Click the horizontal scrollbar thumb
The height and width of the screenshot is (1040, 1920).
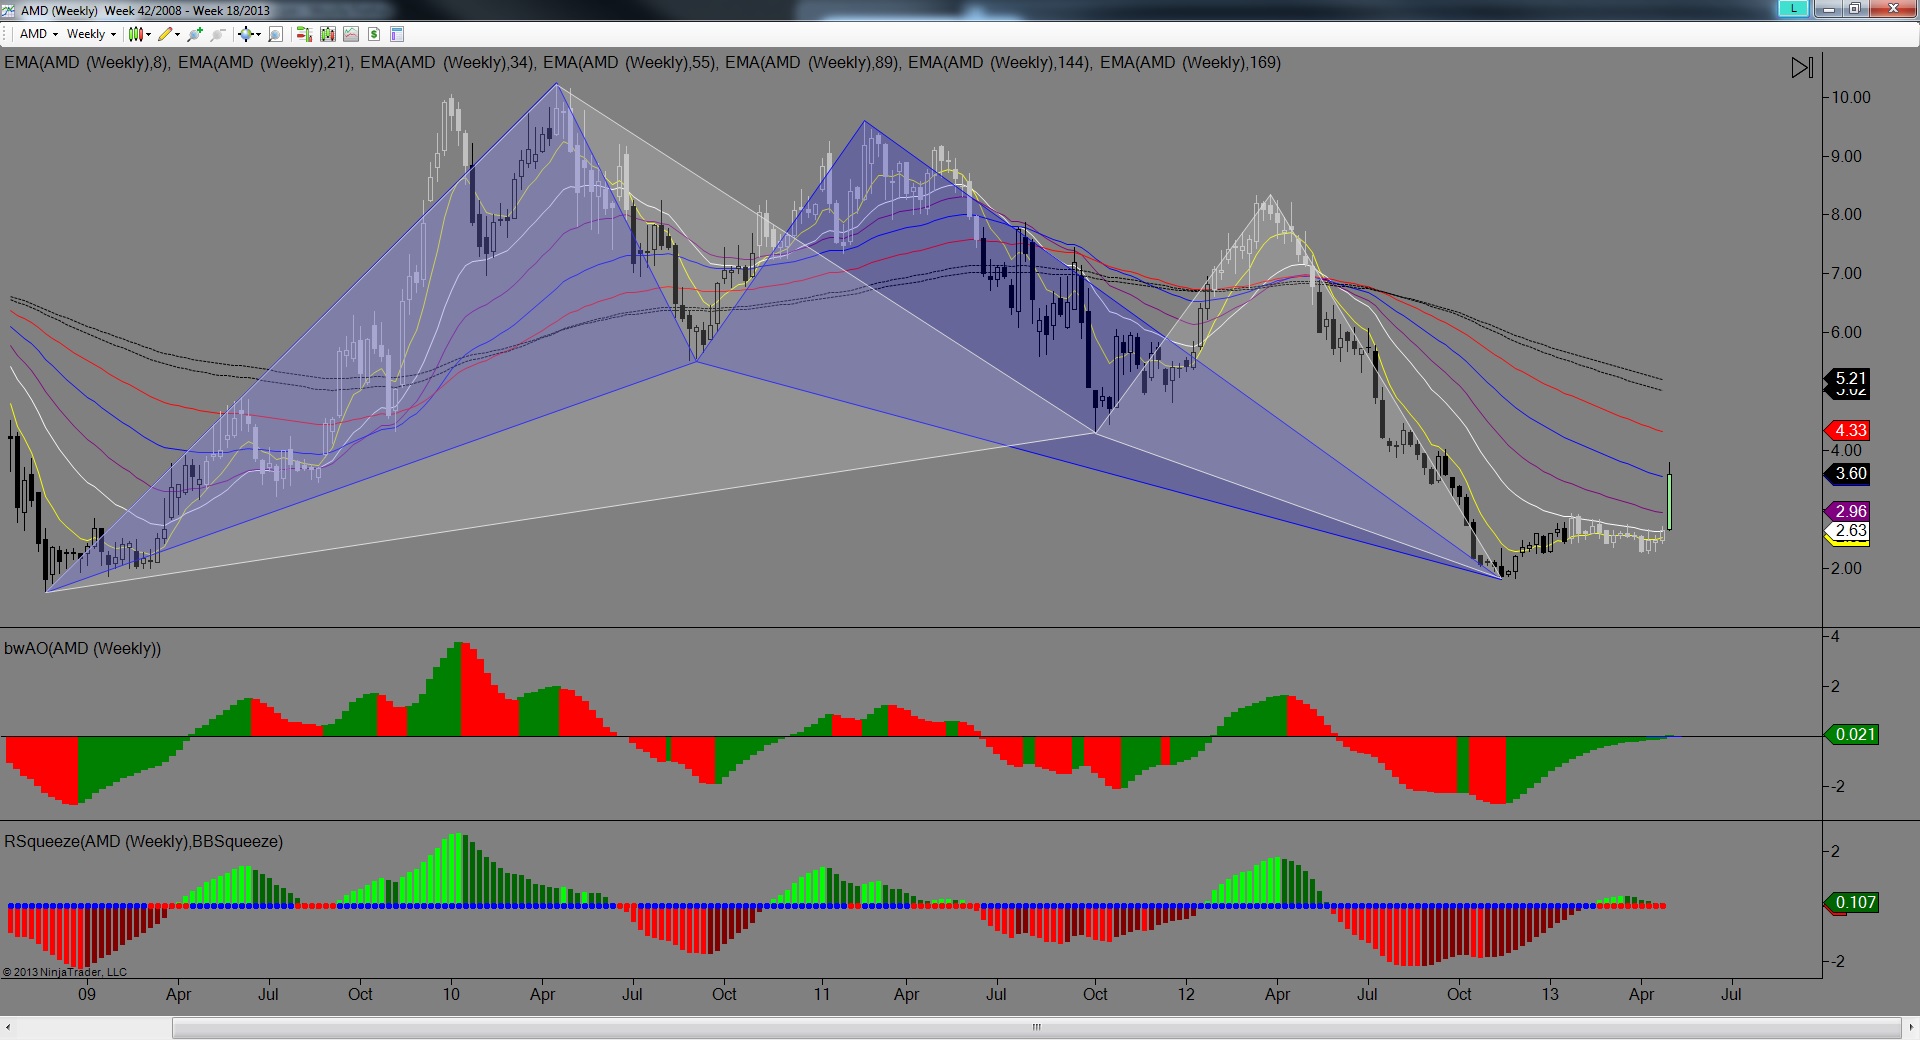1037,1027
